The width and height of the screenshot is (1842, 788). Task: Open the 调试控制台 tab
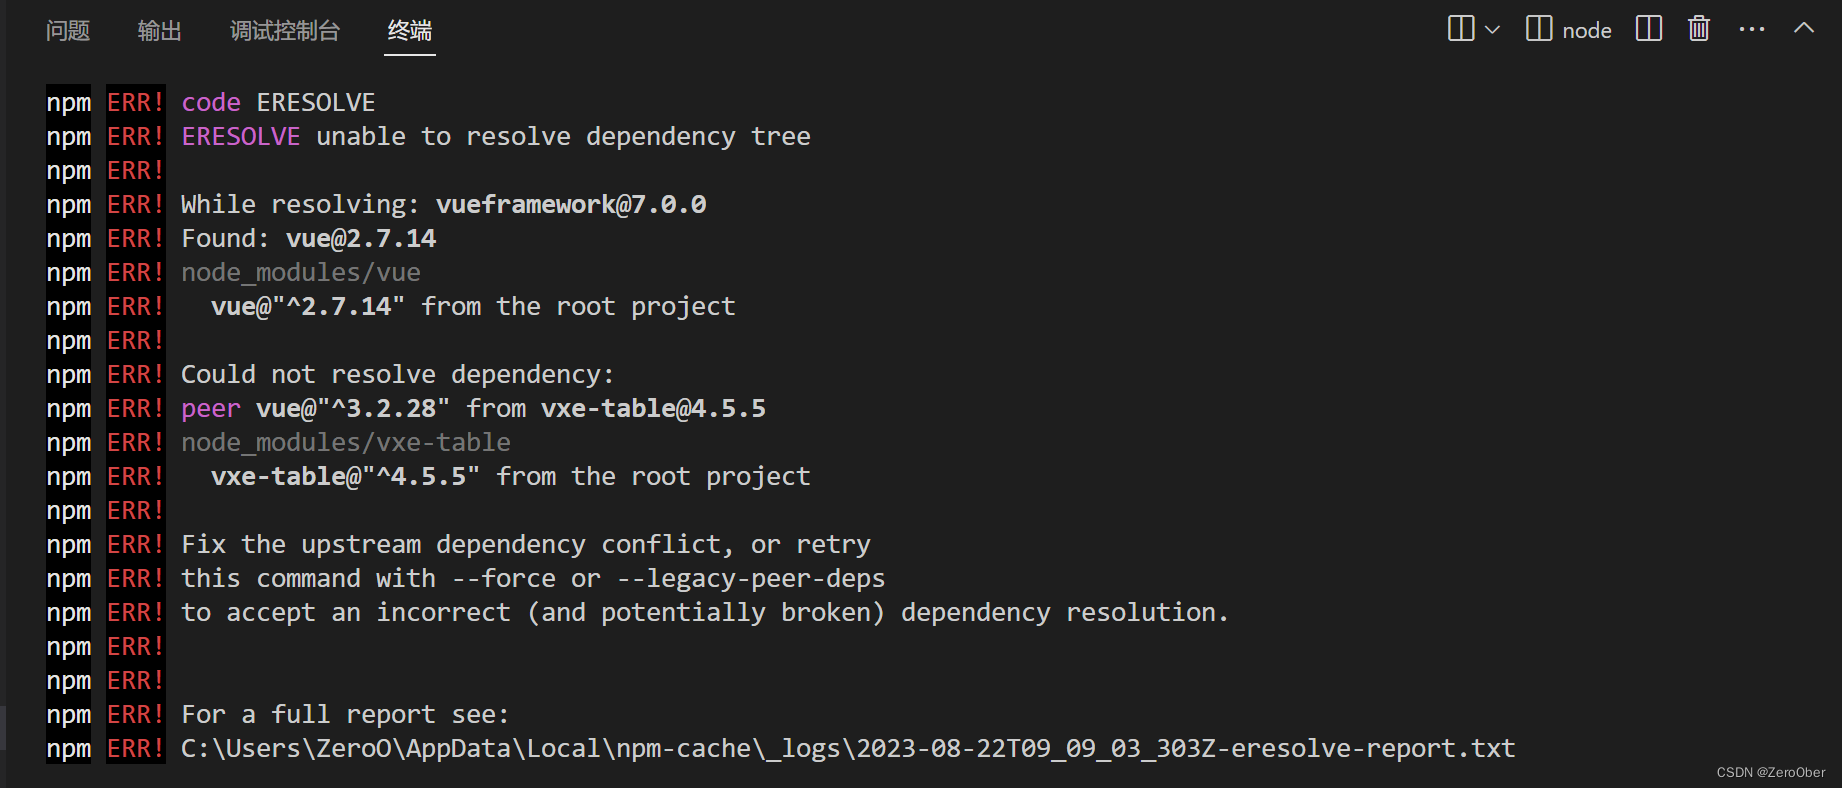click(285, 31)
